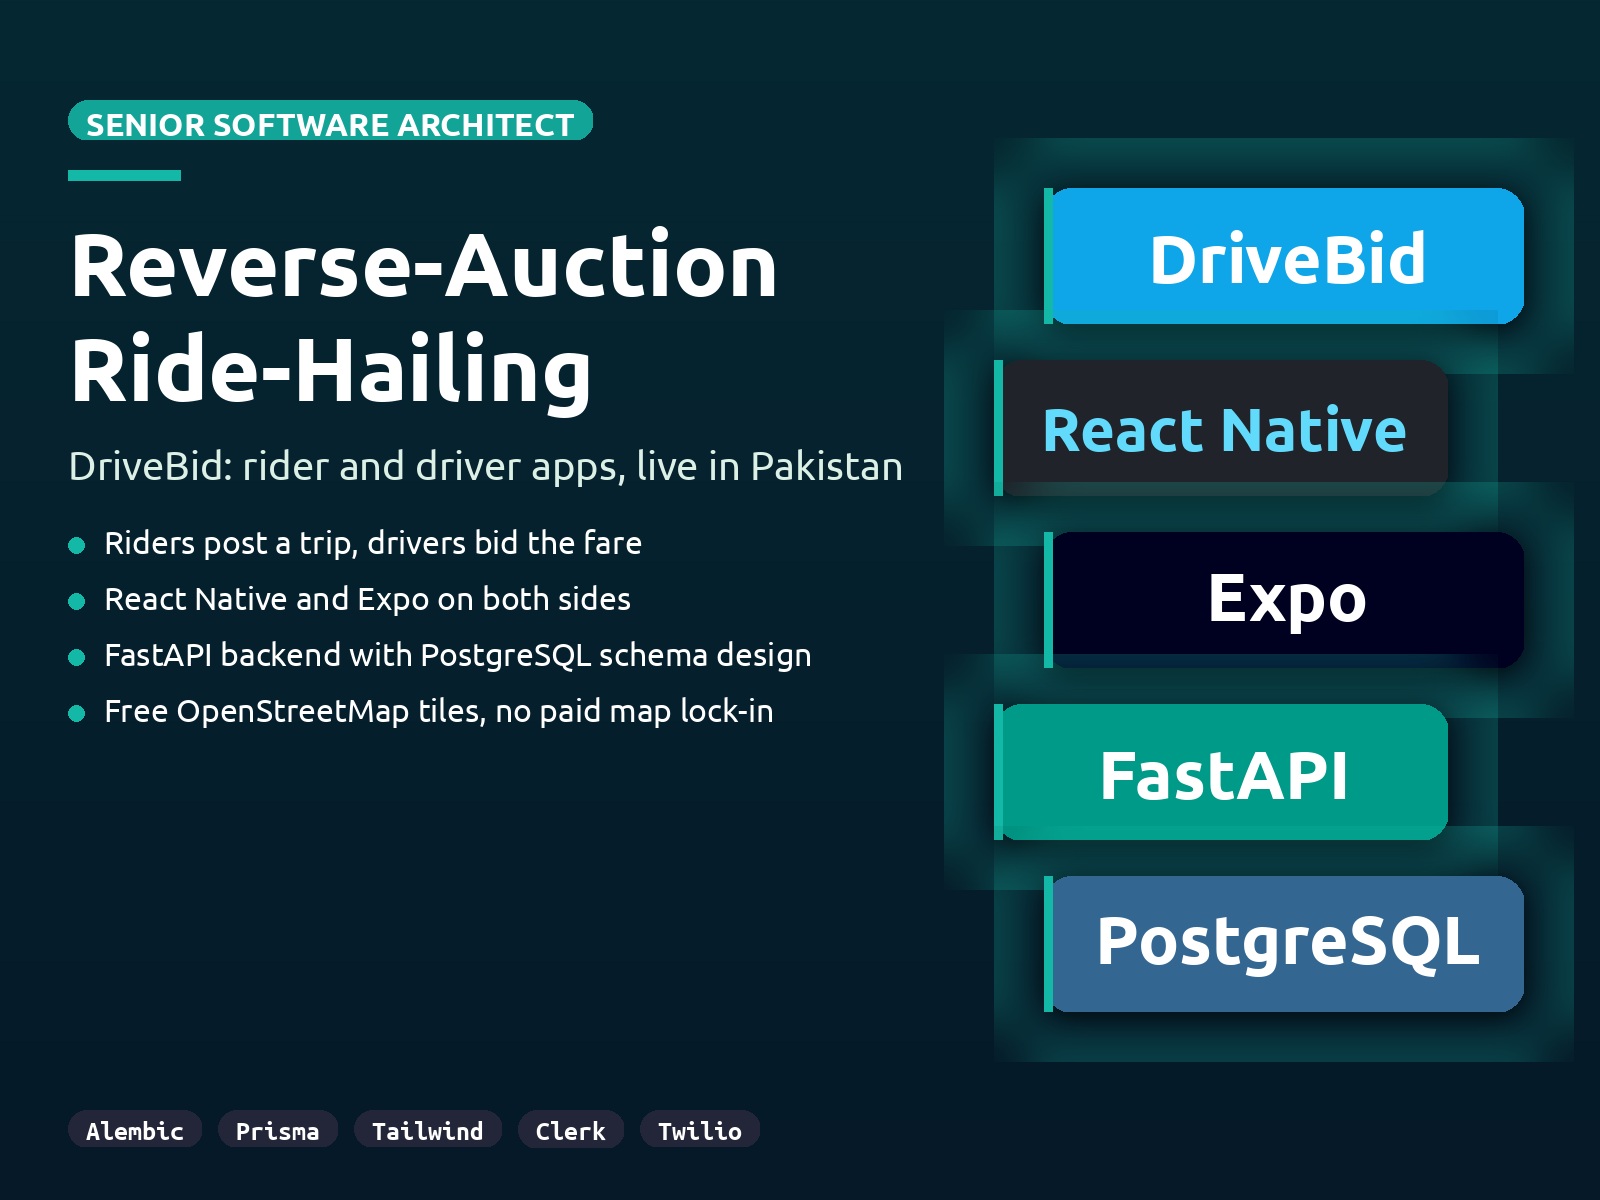The image size is (1600, 1200).
Task: Switch to the Clerk pill
Action: click(570, 1131)
